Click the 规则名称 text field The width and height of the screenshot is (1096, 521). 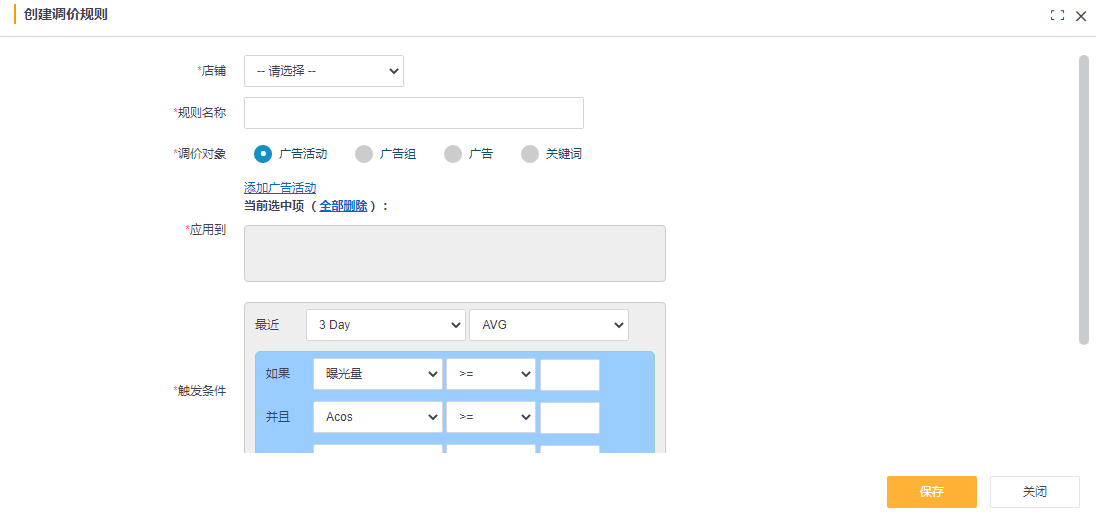413,113
